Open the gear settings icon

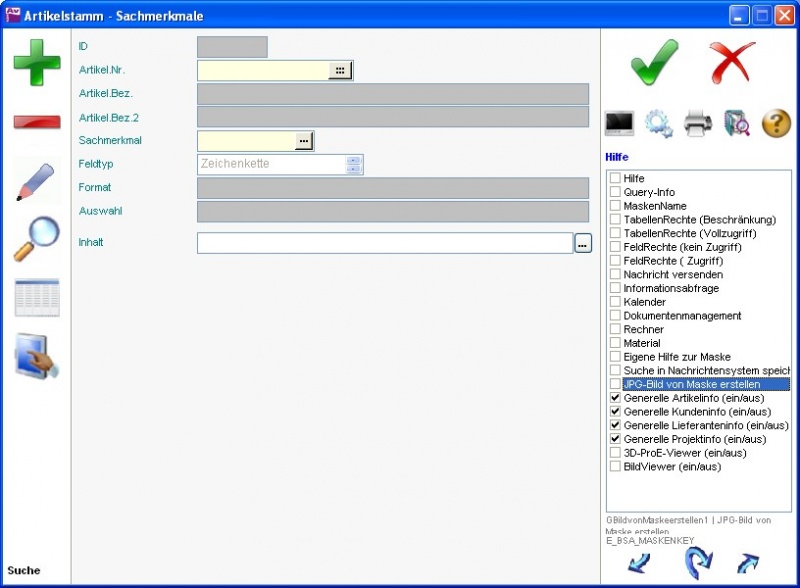point(658,123)
